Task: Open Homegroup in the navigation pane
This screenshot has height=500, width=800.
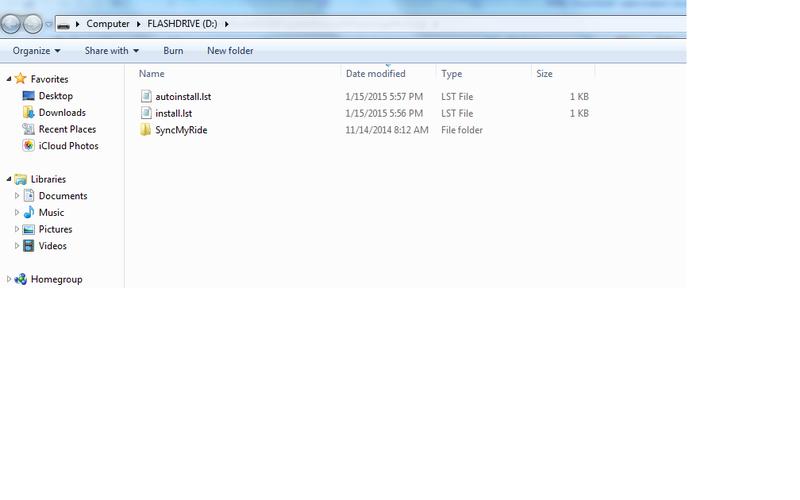Action: coord(56,280)
